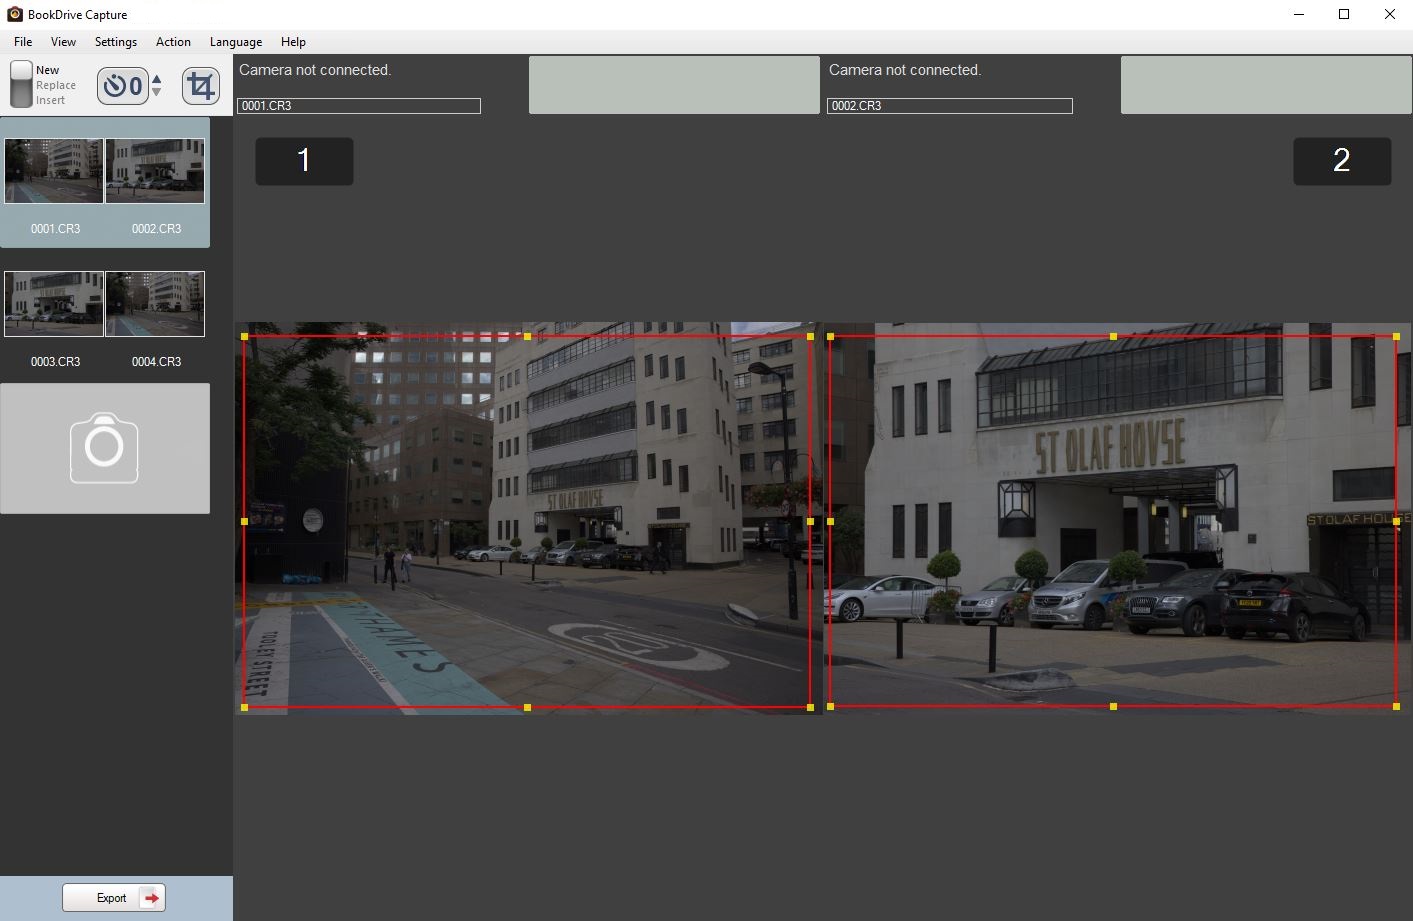Viewport: 1413px width, 921px height.
Task: Click the left filename field 0001.CR3
Action: coord(359,106)
